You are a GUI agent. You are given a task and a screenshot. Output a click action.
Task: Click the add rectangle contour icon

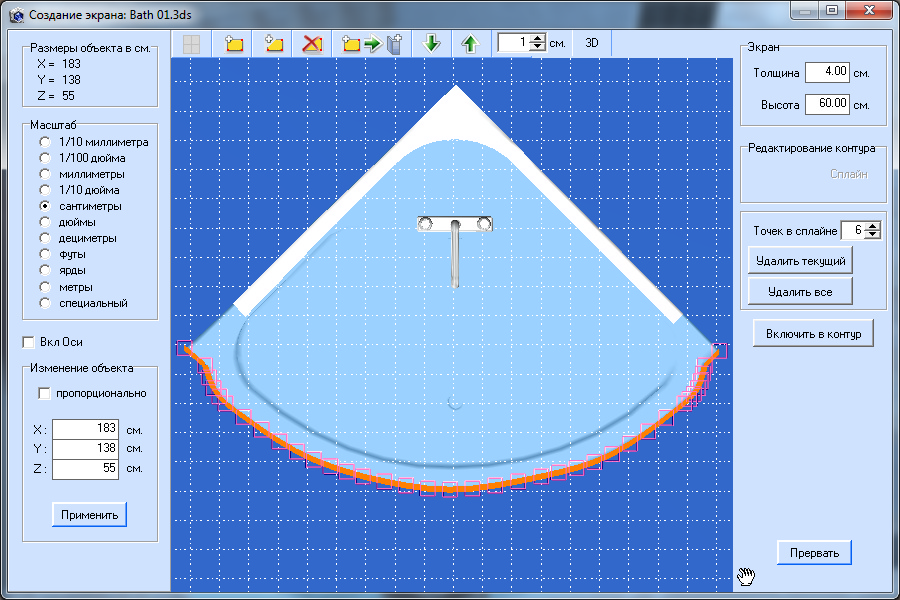click(x=235, y=44)
